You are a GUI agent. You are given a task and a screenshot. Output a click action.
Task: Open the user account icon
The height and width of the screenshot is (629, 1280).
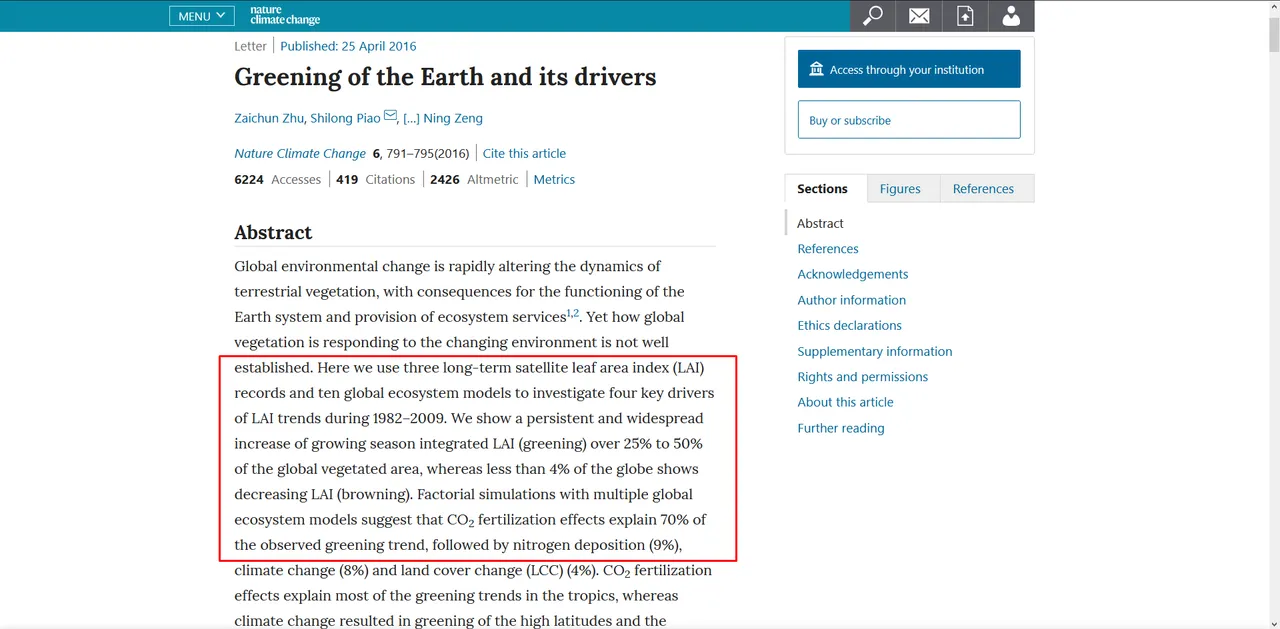pyautogui.click(x=1011, y=16)
